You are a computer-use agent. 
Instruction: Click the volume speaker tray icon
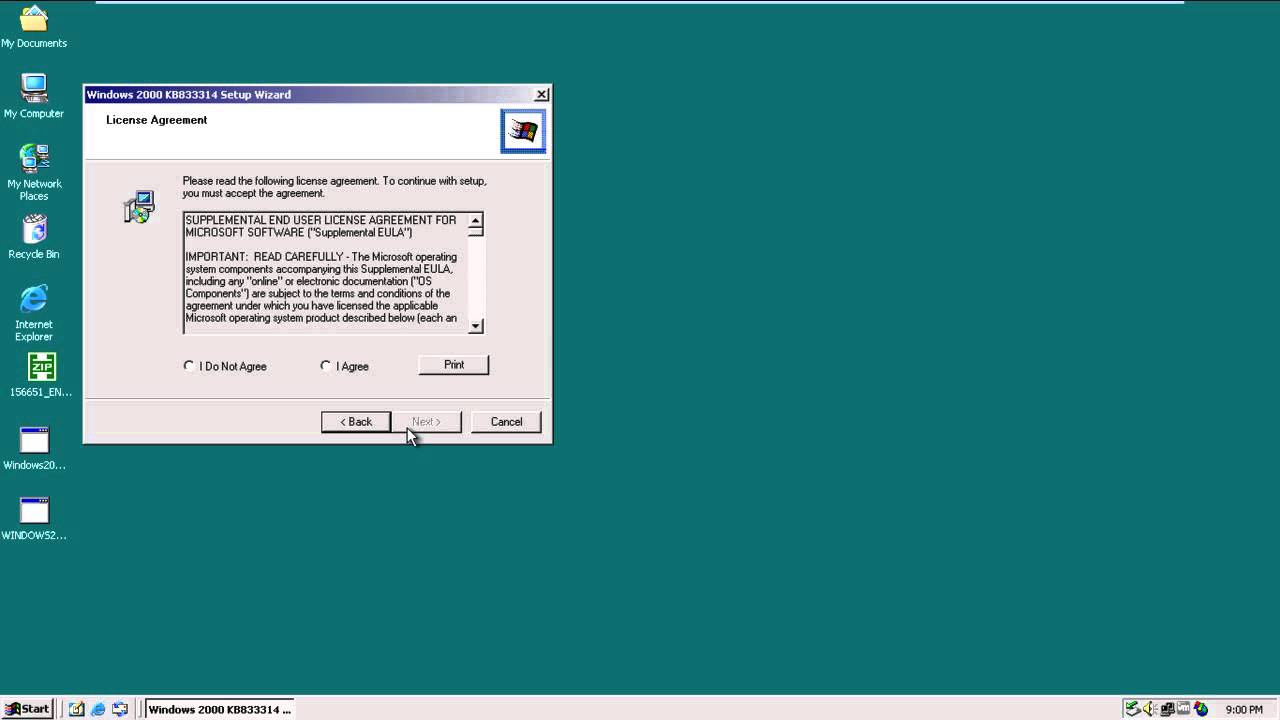coord(1149,709)
